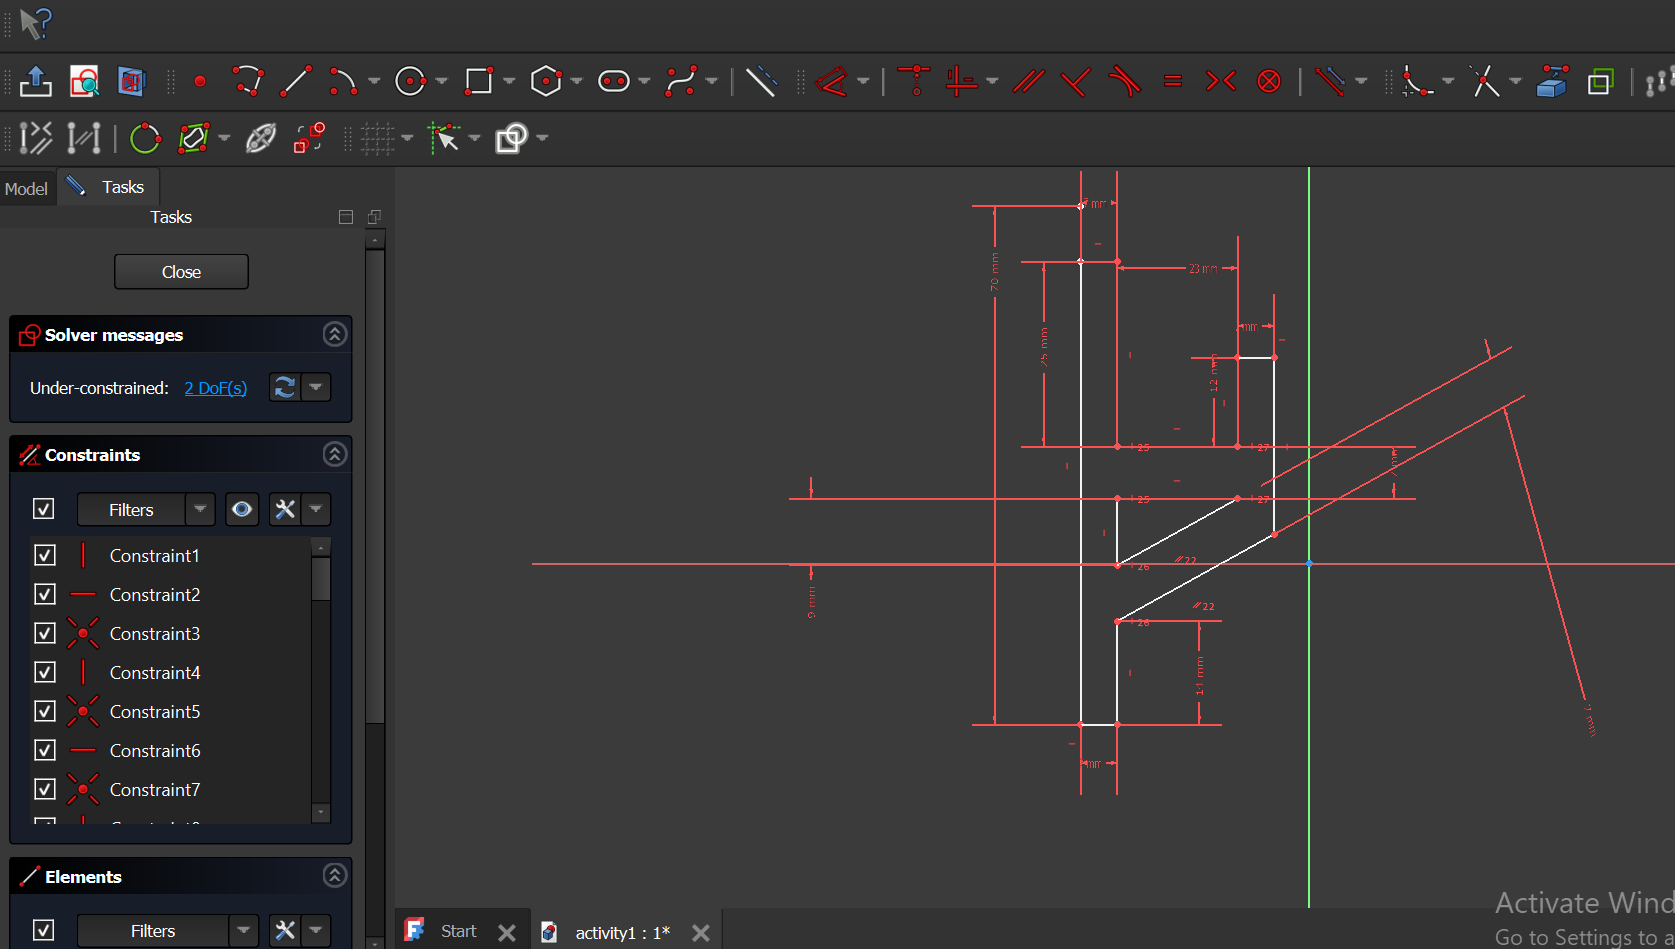
Task: Select the Create Line tool
Action: pos(295,81)
